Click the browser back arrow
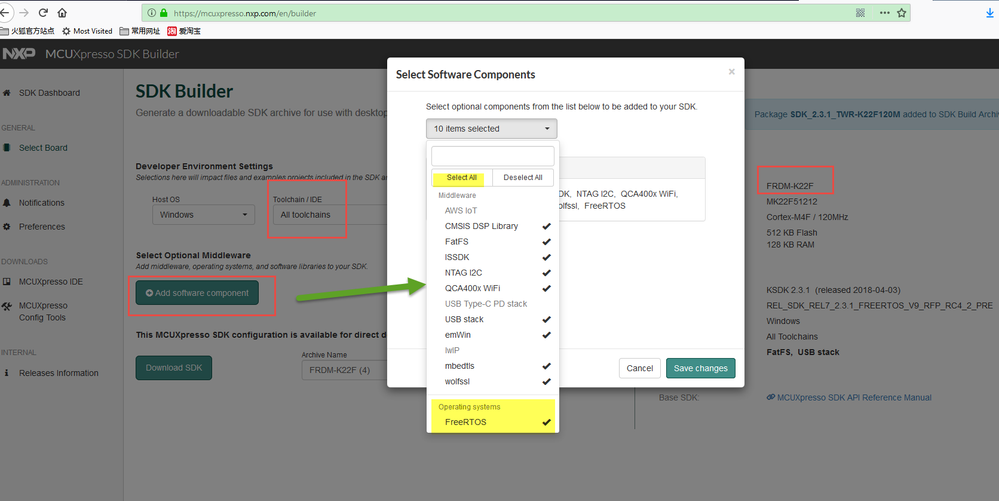Image resolution: width=999 pixels, height=501 pixels. pos(4,13)
